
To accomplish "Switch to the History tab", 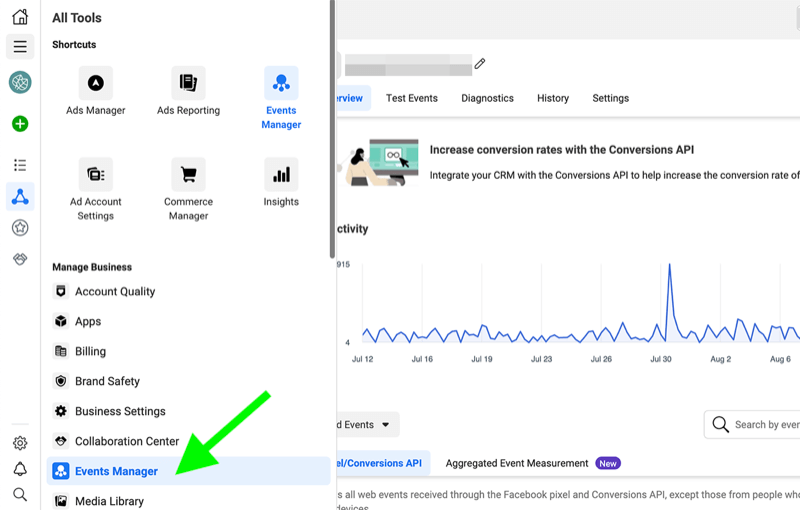I will [553, 98].
